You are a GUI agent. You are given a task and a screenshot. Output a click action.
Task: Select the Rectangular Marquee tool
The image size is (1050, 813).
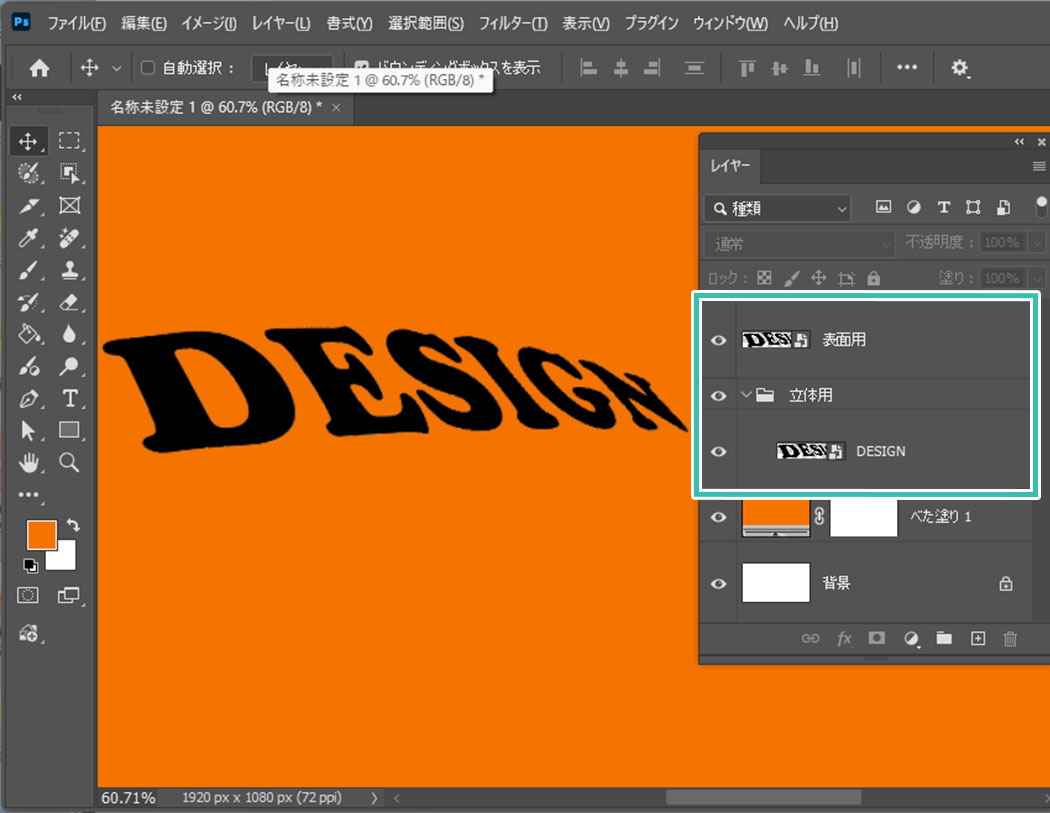pyautogui.click(x=70, y=141)
